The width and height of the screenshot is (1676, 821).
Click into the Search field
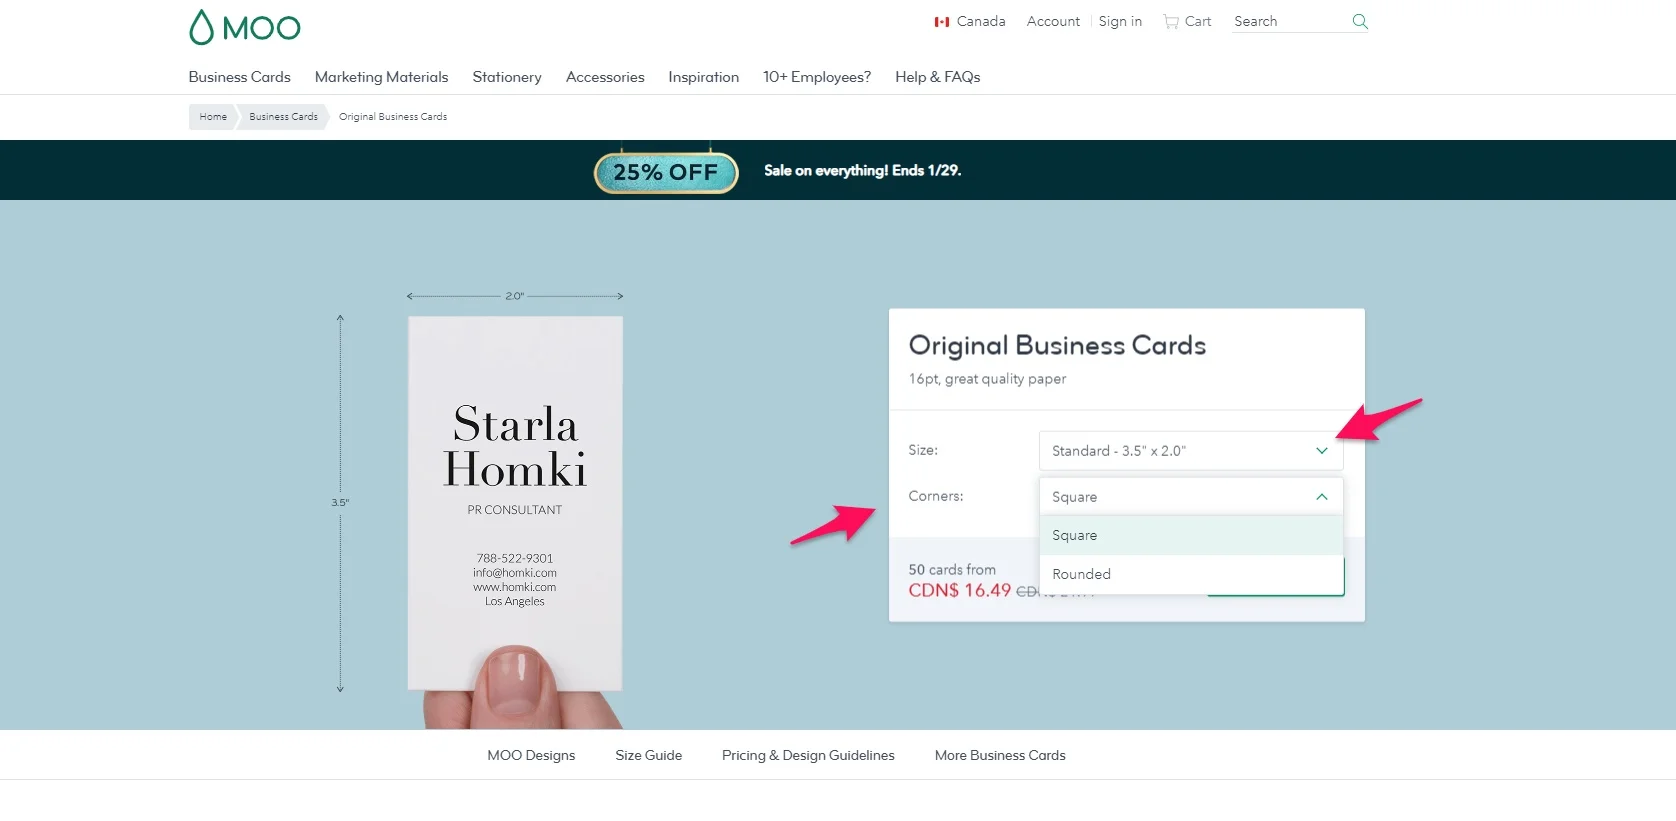click(x=1290, y=21)
